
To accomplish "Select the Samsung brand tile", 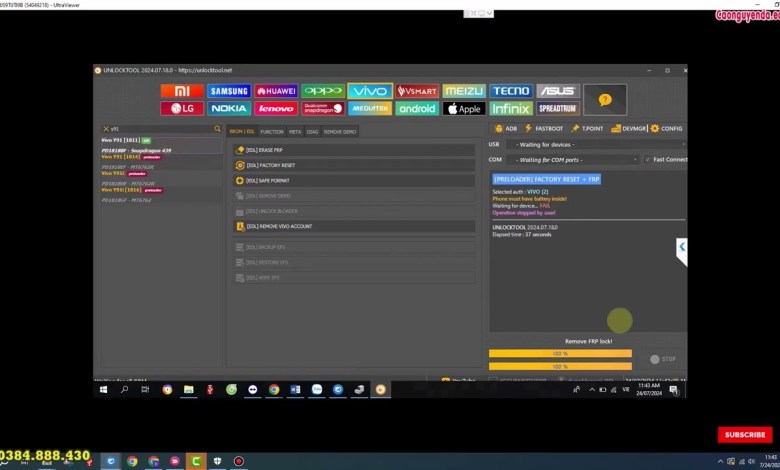I will coord(229,91).
